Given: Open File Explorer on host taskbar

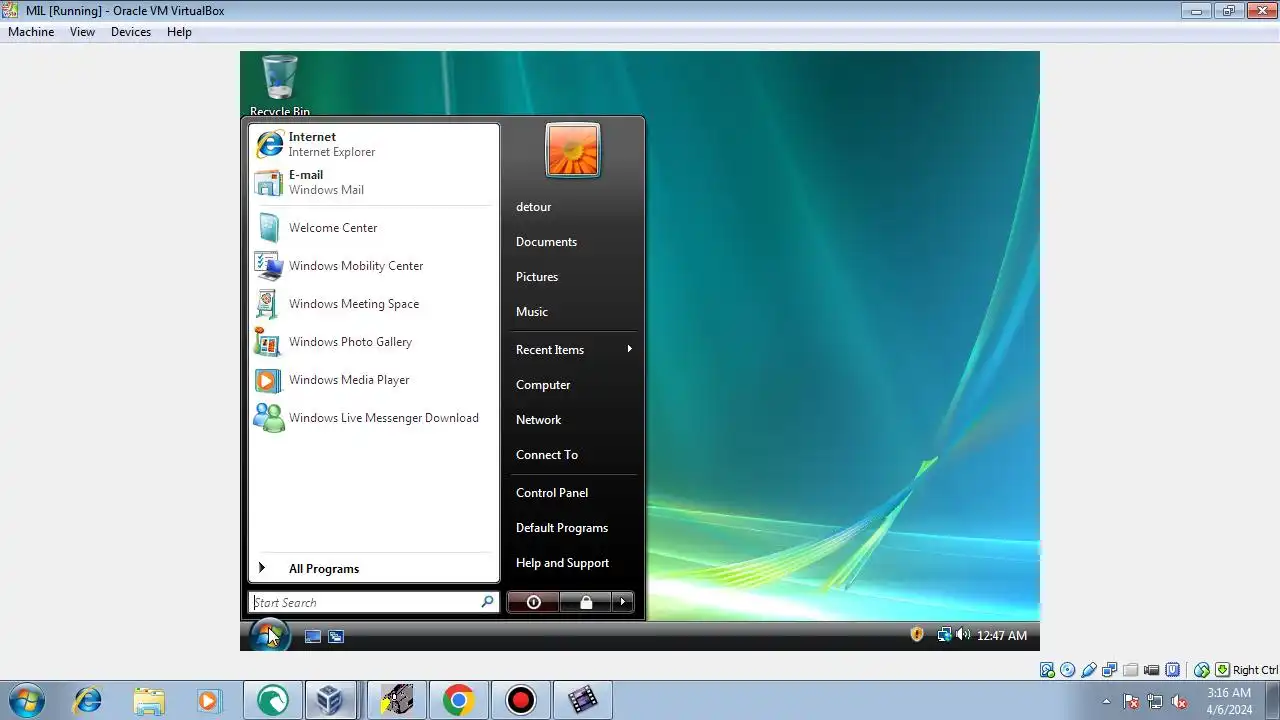Looking at the screenshot, I should pyautogui.click(x=148, y=700).
